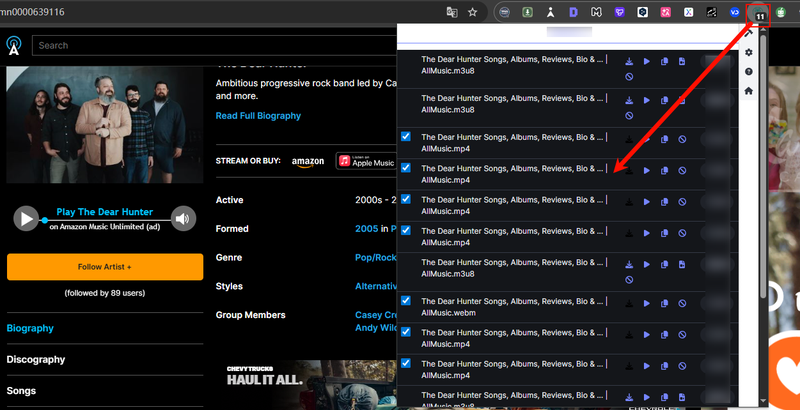
Task: Open the Discography tab
Action: [x=36, y=360]
